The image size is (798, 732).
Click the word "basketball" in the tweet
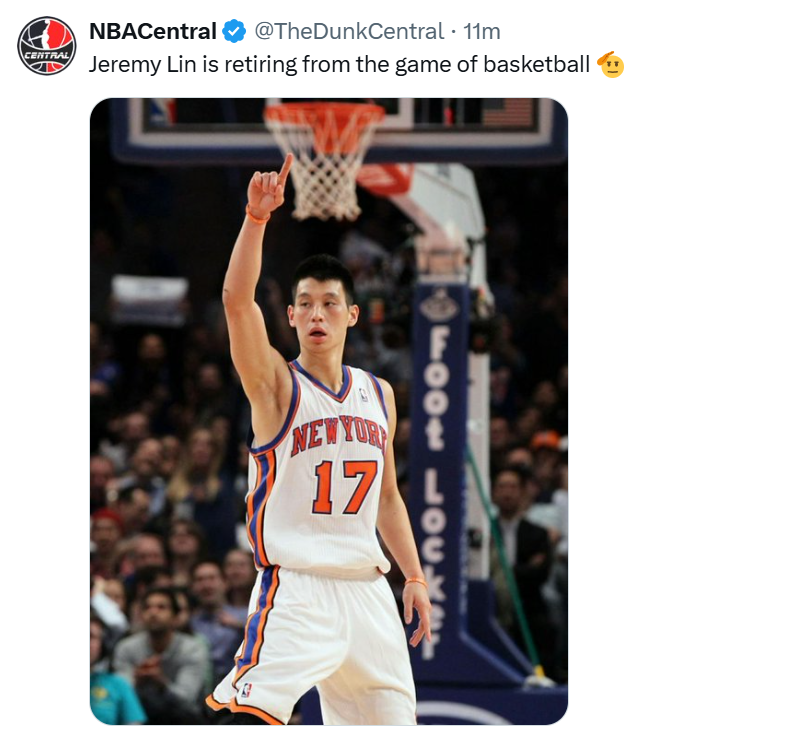(536, 65)
